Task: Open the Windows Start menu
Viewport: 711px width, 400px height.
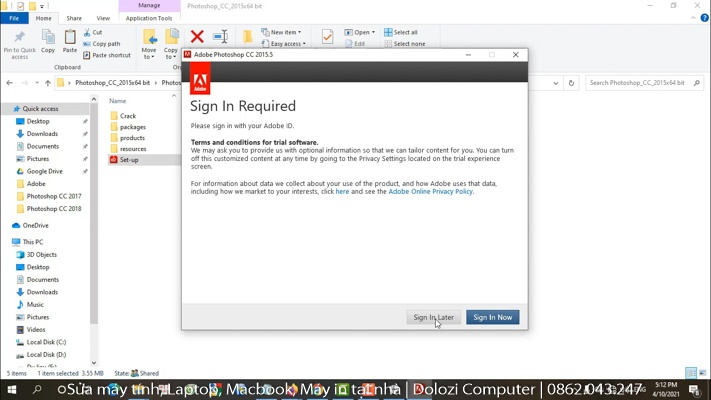Action: click(9, 389)
